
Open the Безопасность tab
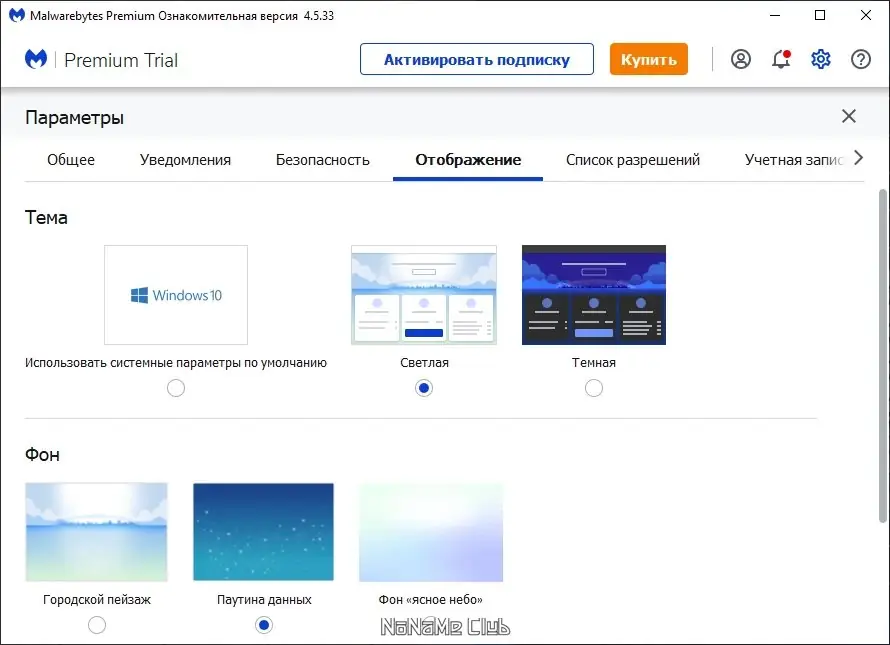click(322, 160)
